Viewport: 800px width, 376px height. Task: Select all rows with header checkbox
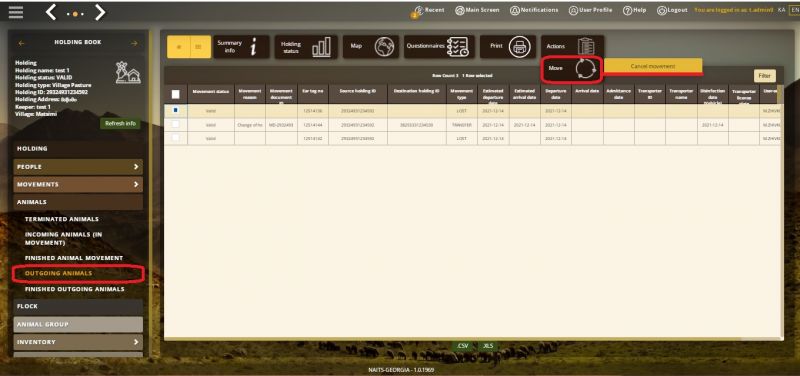[x=176, y=94]
